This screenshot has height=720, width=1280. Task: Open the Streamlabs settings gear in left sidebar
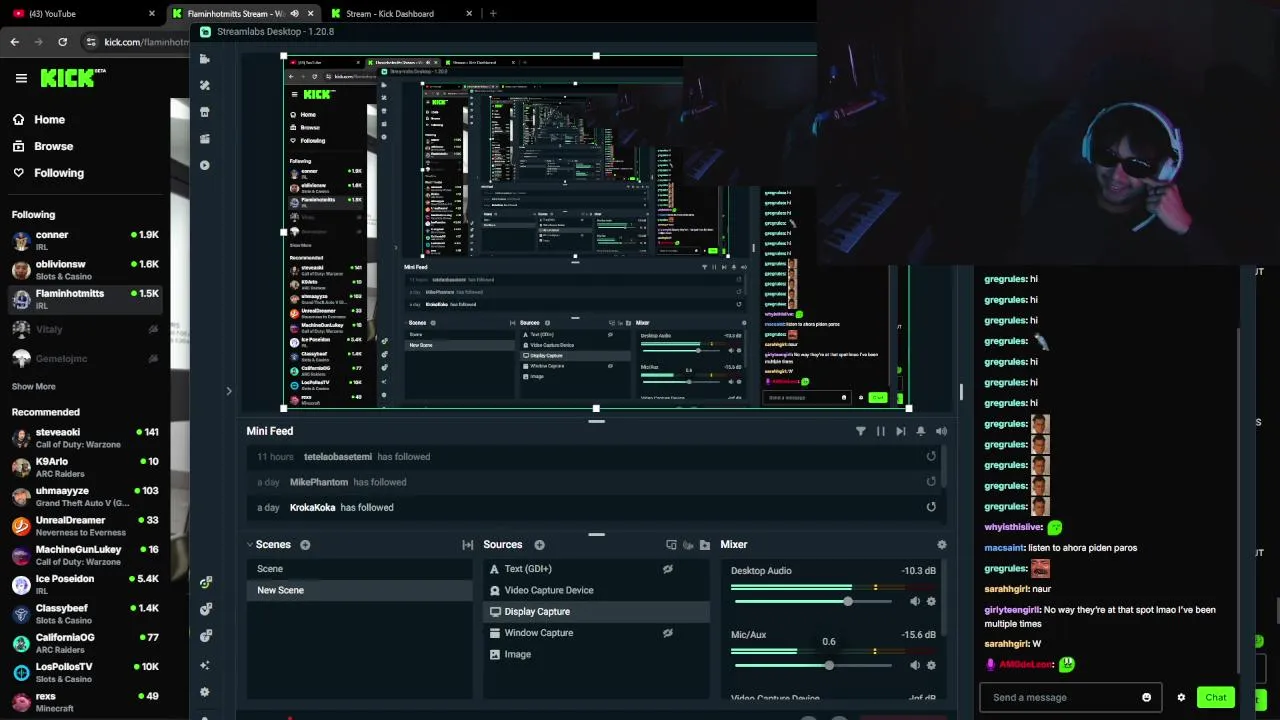(204, 692)
